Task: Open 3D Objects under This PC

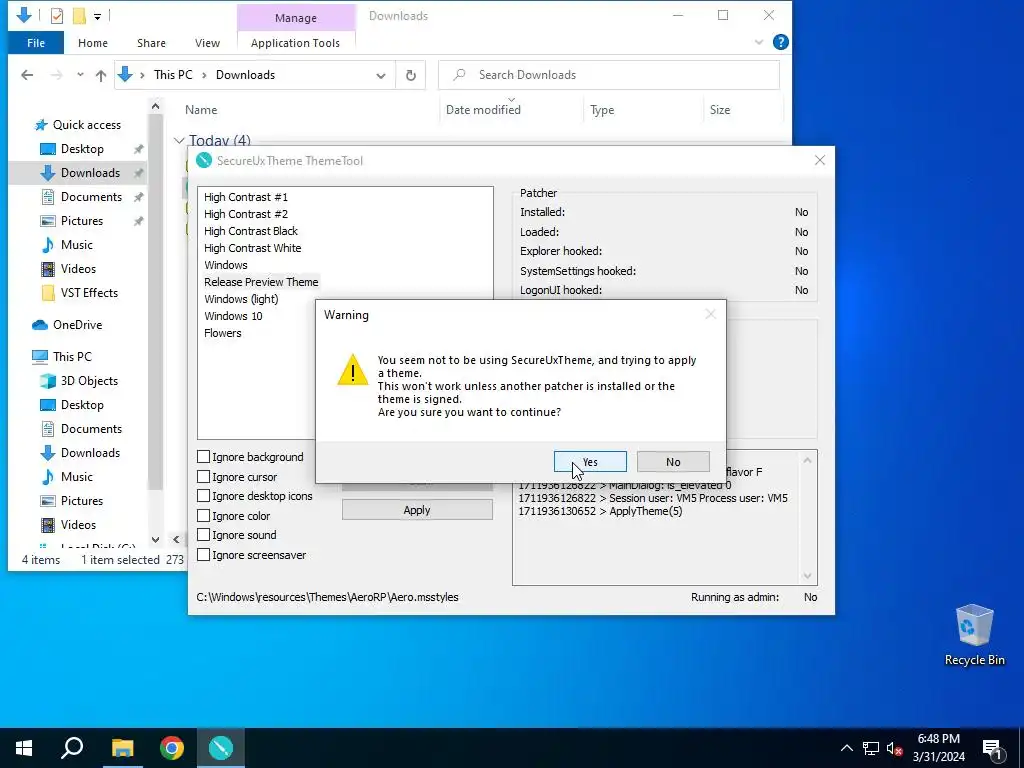Action: point(89,381)
